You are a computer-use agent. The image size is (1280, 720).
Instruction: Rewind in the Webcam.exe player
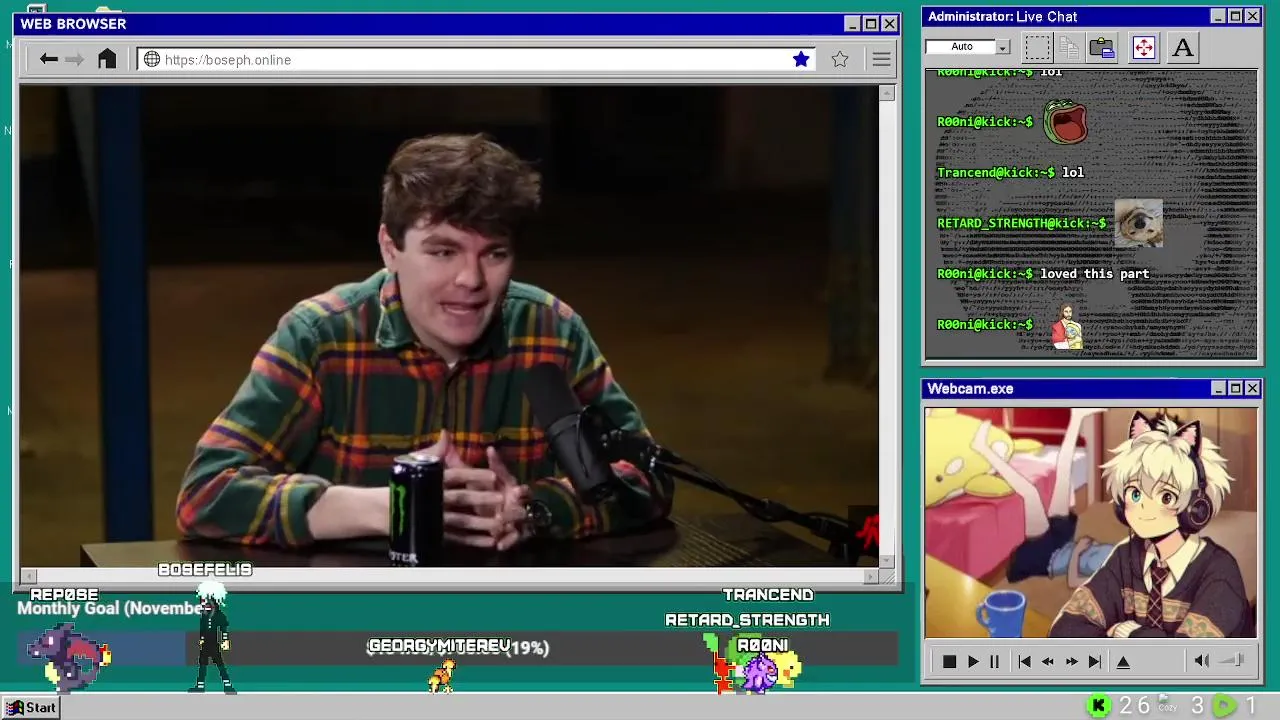1048,661
